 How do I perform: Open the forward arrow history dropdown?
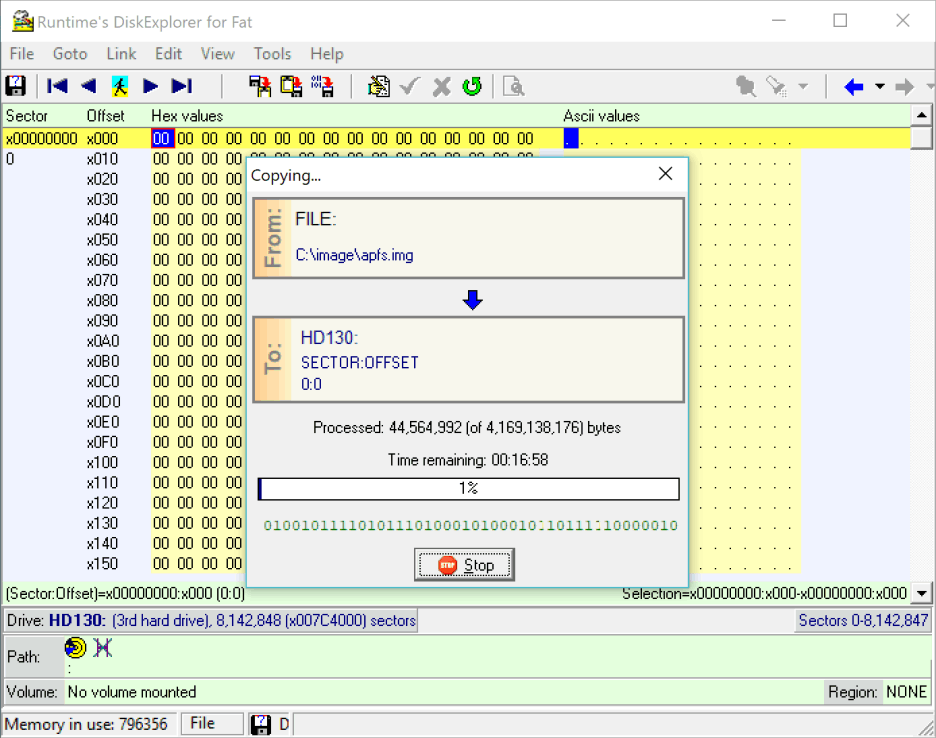pyautogui.click(x=927, y=87)
